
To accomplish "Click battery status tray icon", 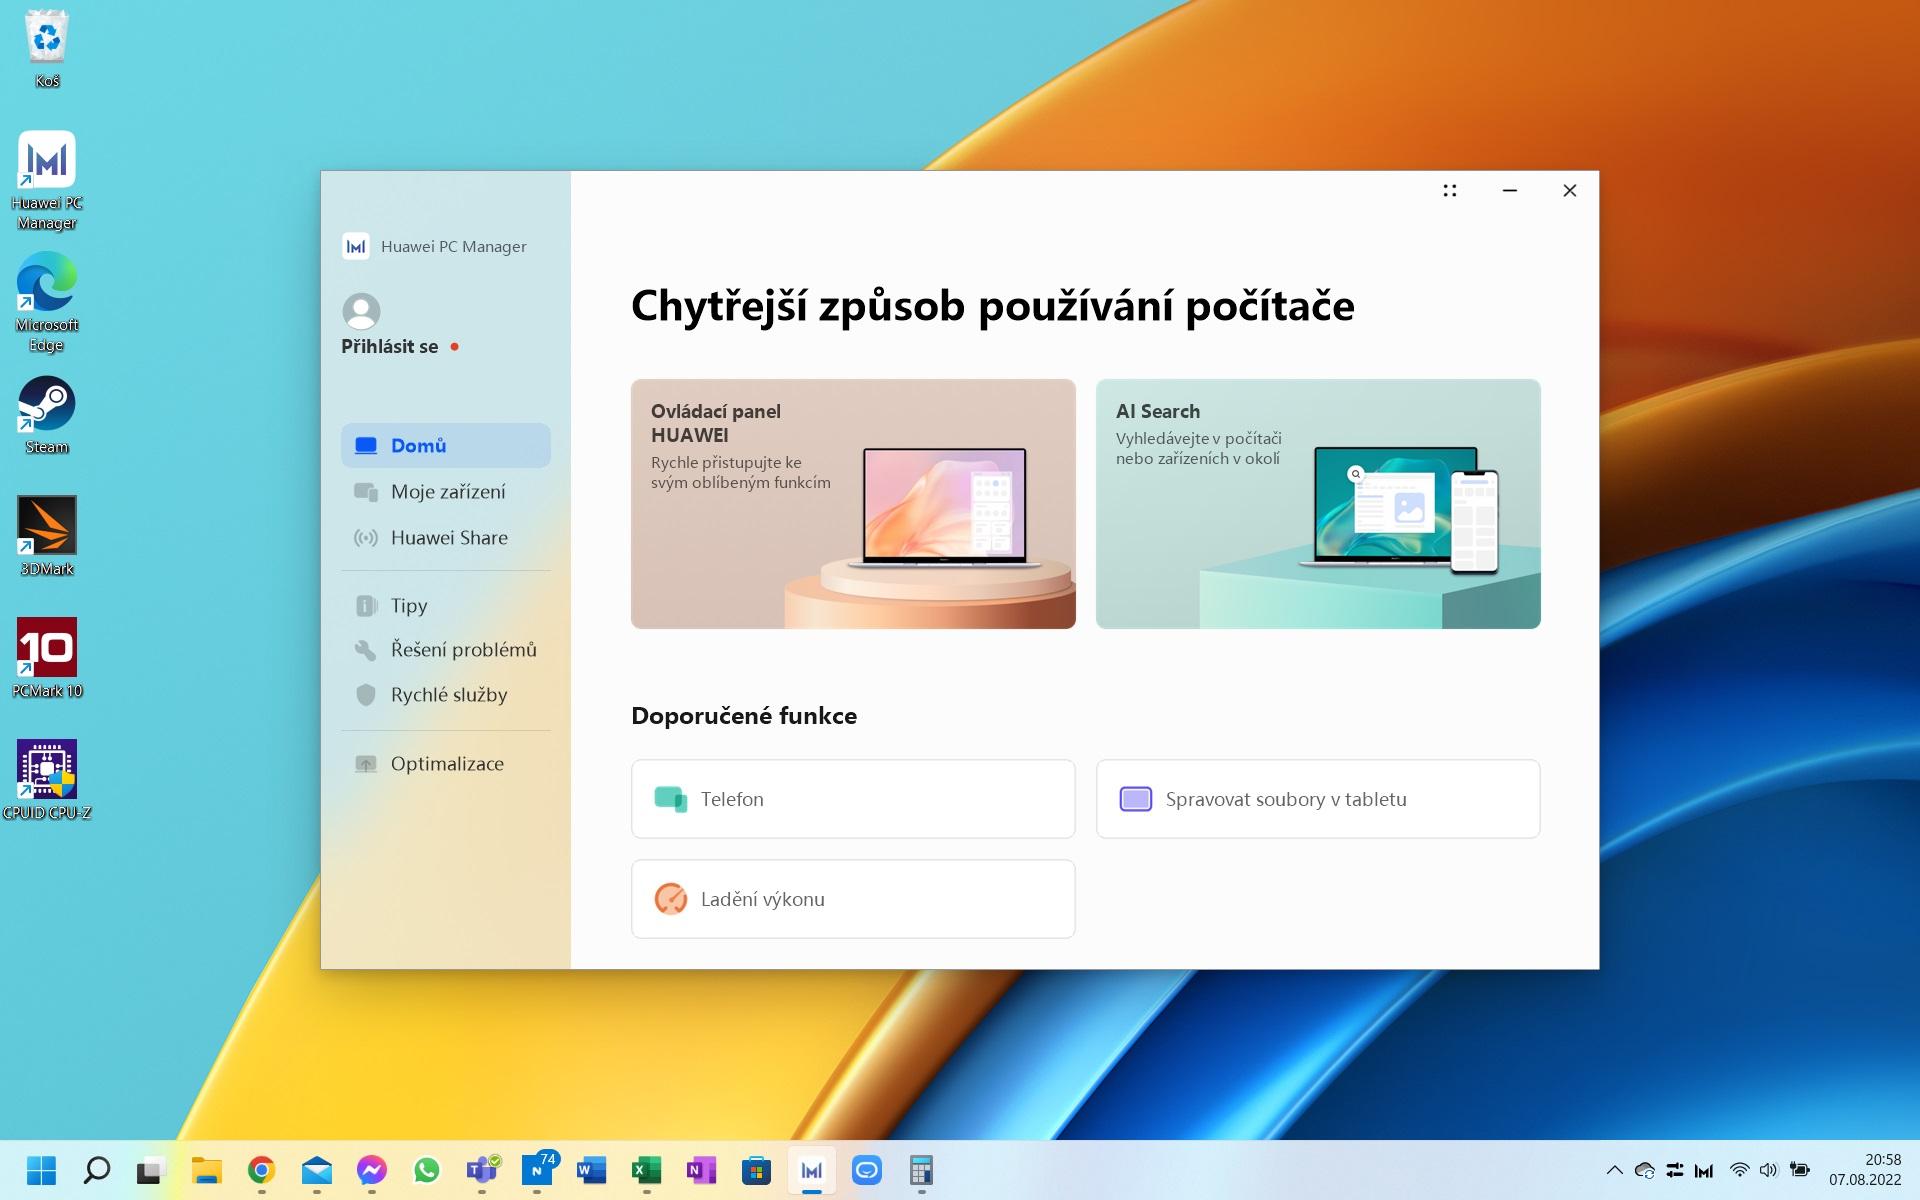I will [x=1800, y=1170].
